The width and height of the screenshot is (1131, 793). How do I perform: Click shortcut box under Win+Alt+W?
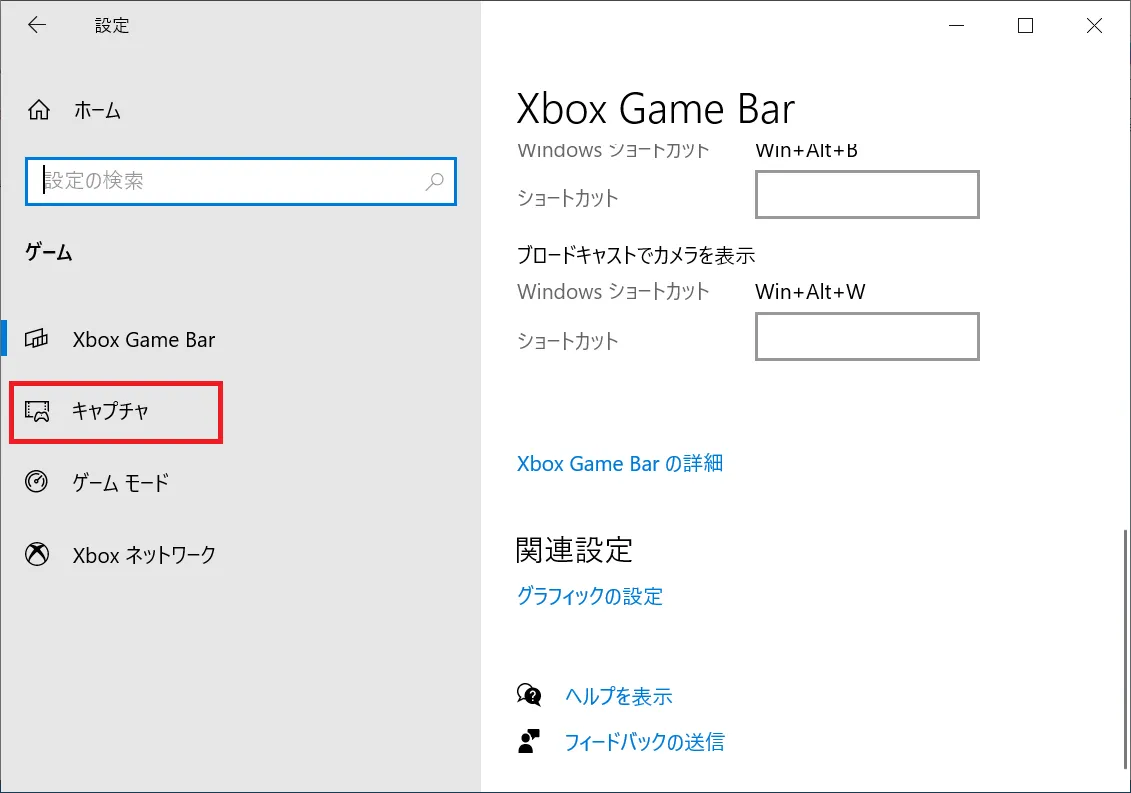tap(867, 336)
